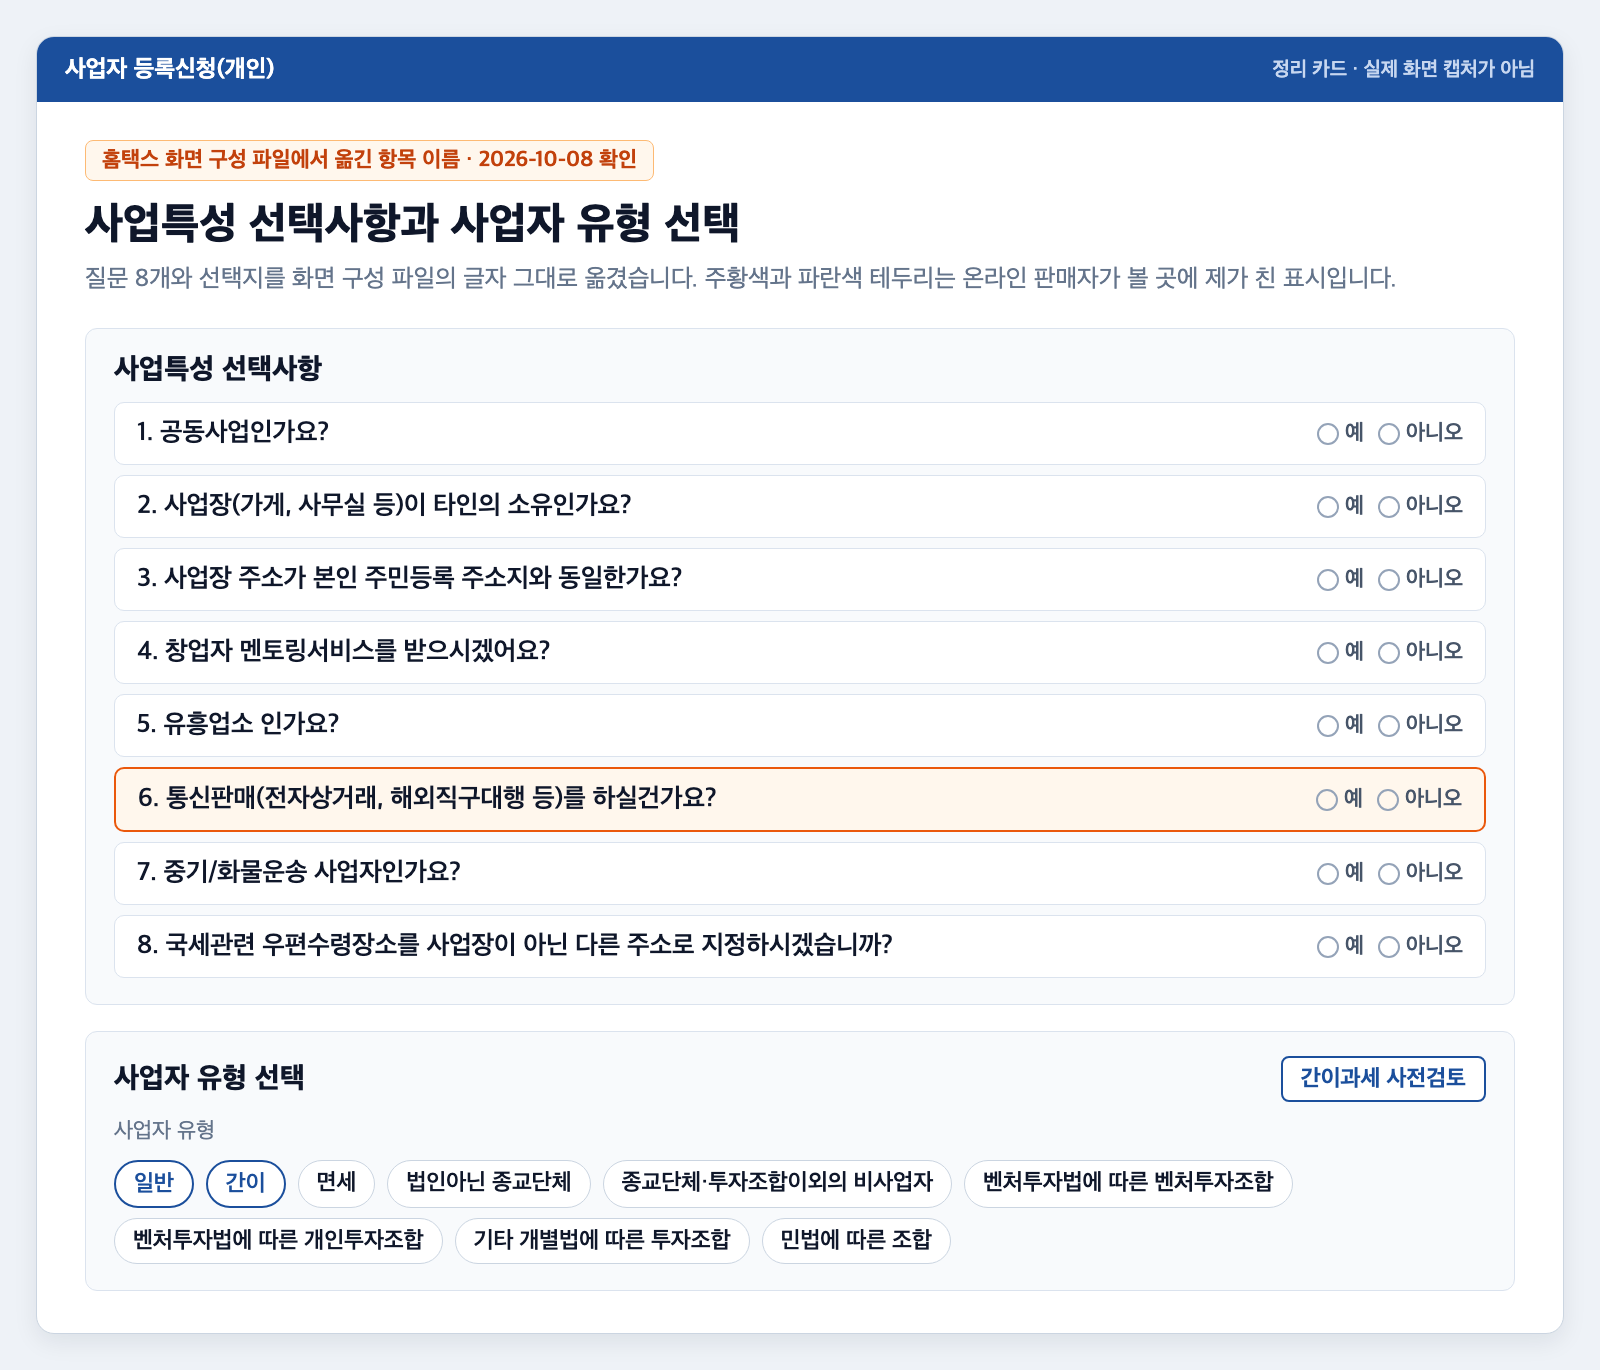Screen dimensions: 1600x1370
Task: Open the 간이과세 사전검토 button
Action: click(1383, 1078)
